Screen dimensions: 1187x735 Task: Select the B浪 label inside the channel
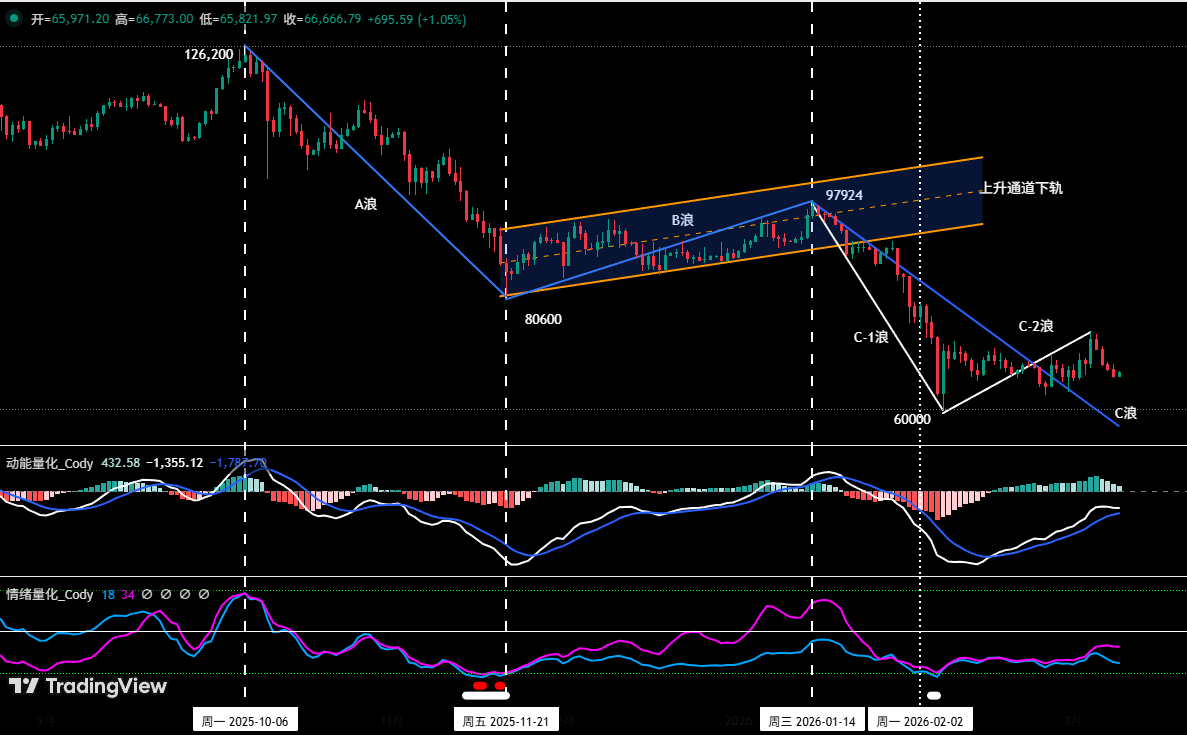(x=682, y=219)
